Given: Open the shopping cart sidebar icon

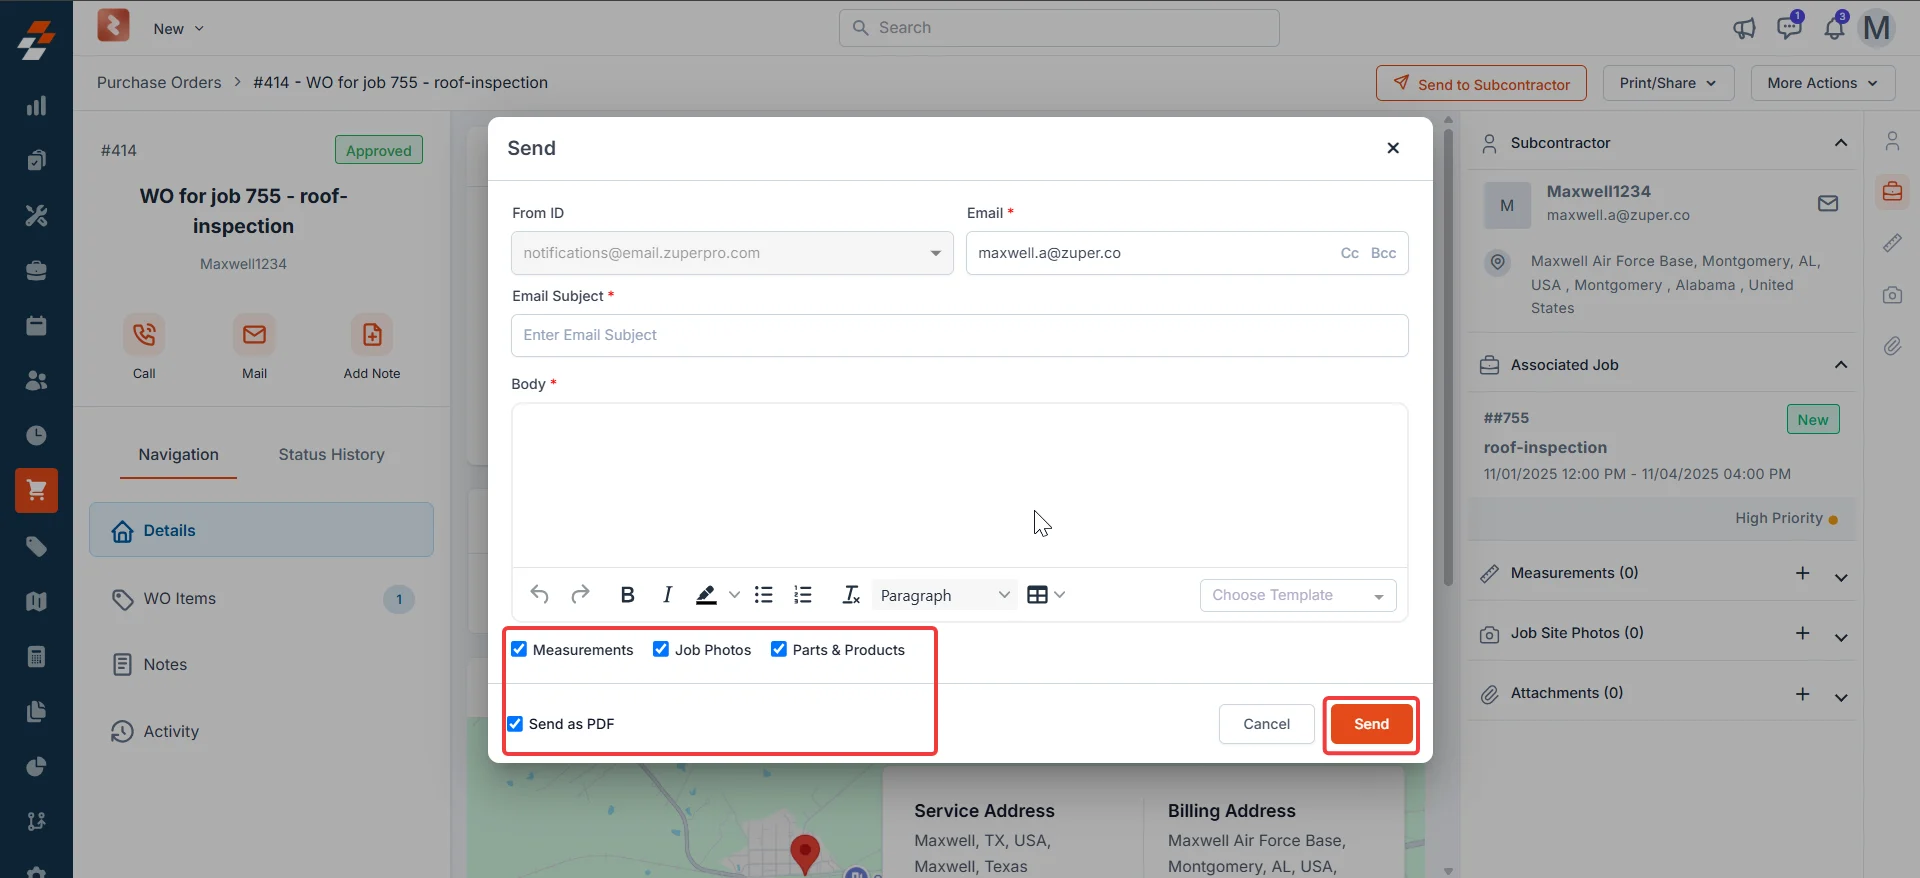Looking at the screenshot, I should coord(36,490).
